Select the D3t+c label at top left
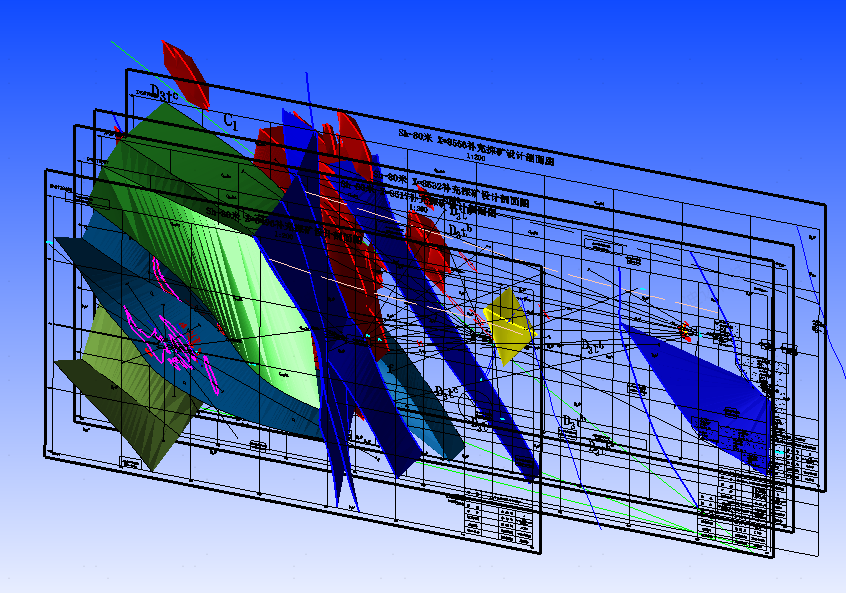846x593 pixels. click(x=165, y=94)
